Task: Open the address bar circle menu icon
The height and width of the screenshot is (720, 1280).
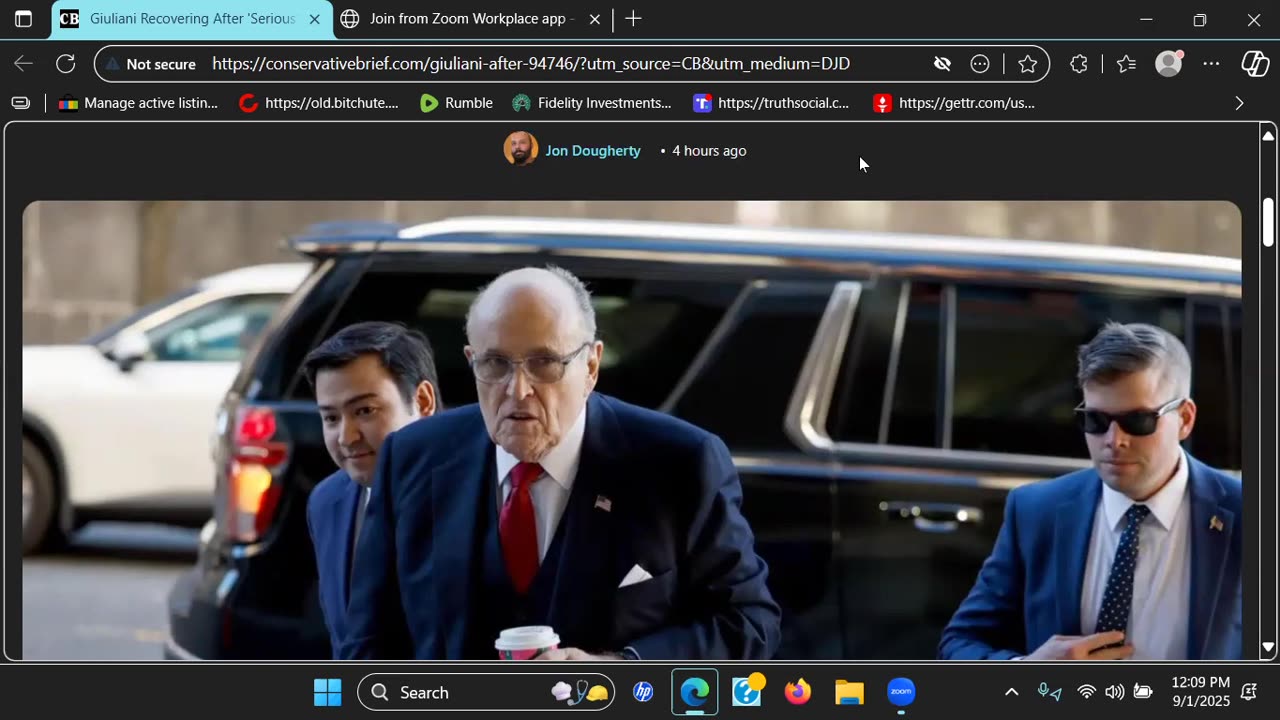Action: point(980,64)
